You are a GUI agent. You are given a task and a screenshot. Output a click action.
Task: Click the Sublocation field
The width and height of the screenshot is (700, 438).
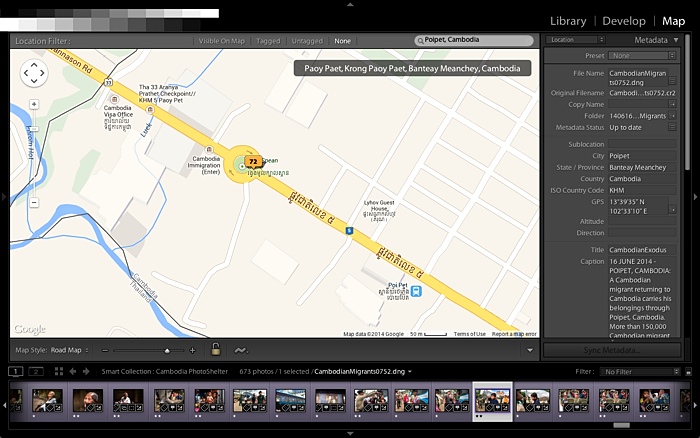[x=642, y=144]
